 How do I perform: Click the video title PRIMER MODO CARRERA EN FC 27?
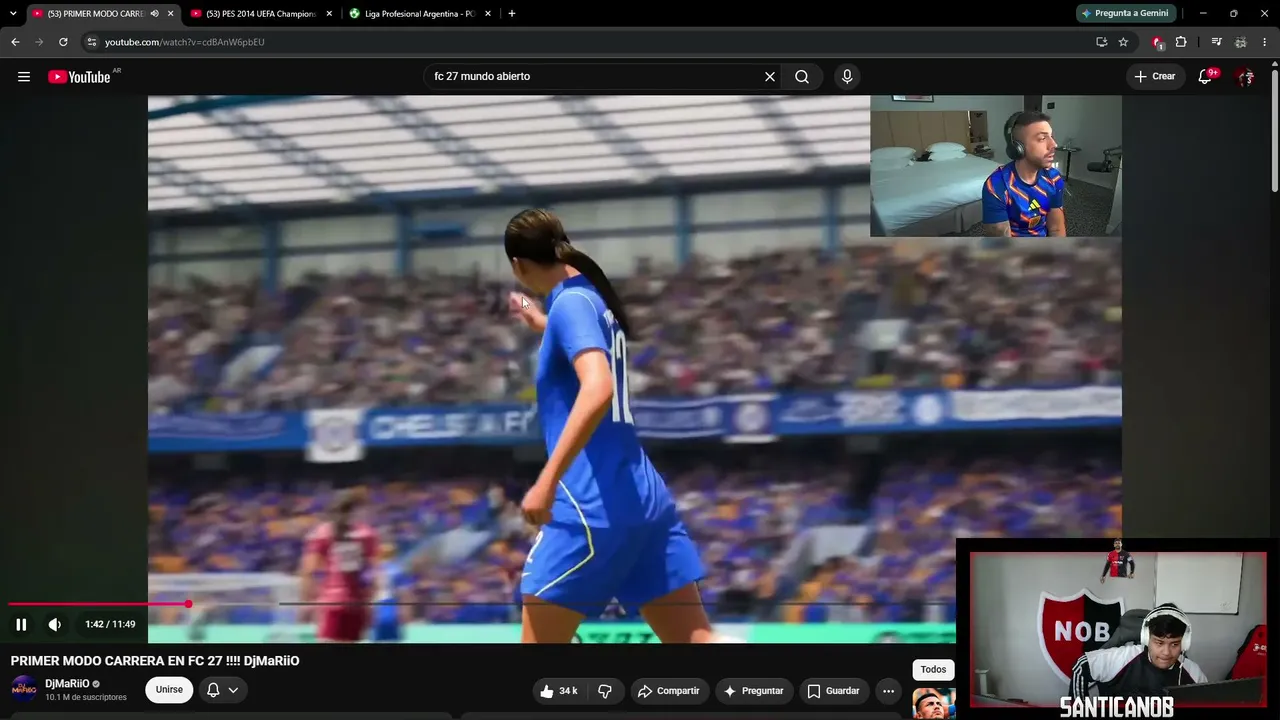click(x=155, y=661)
